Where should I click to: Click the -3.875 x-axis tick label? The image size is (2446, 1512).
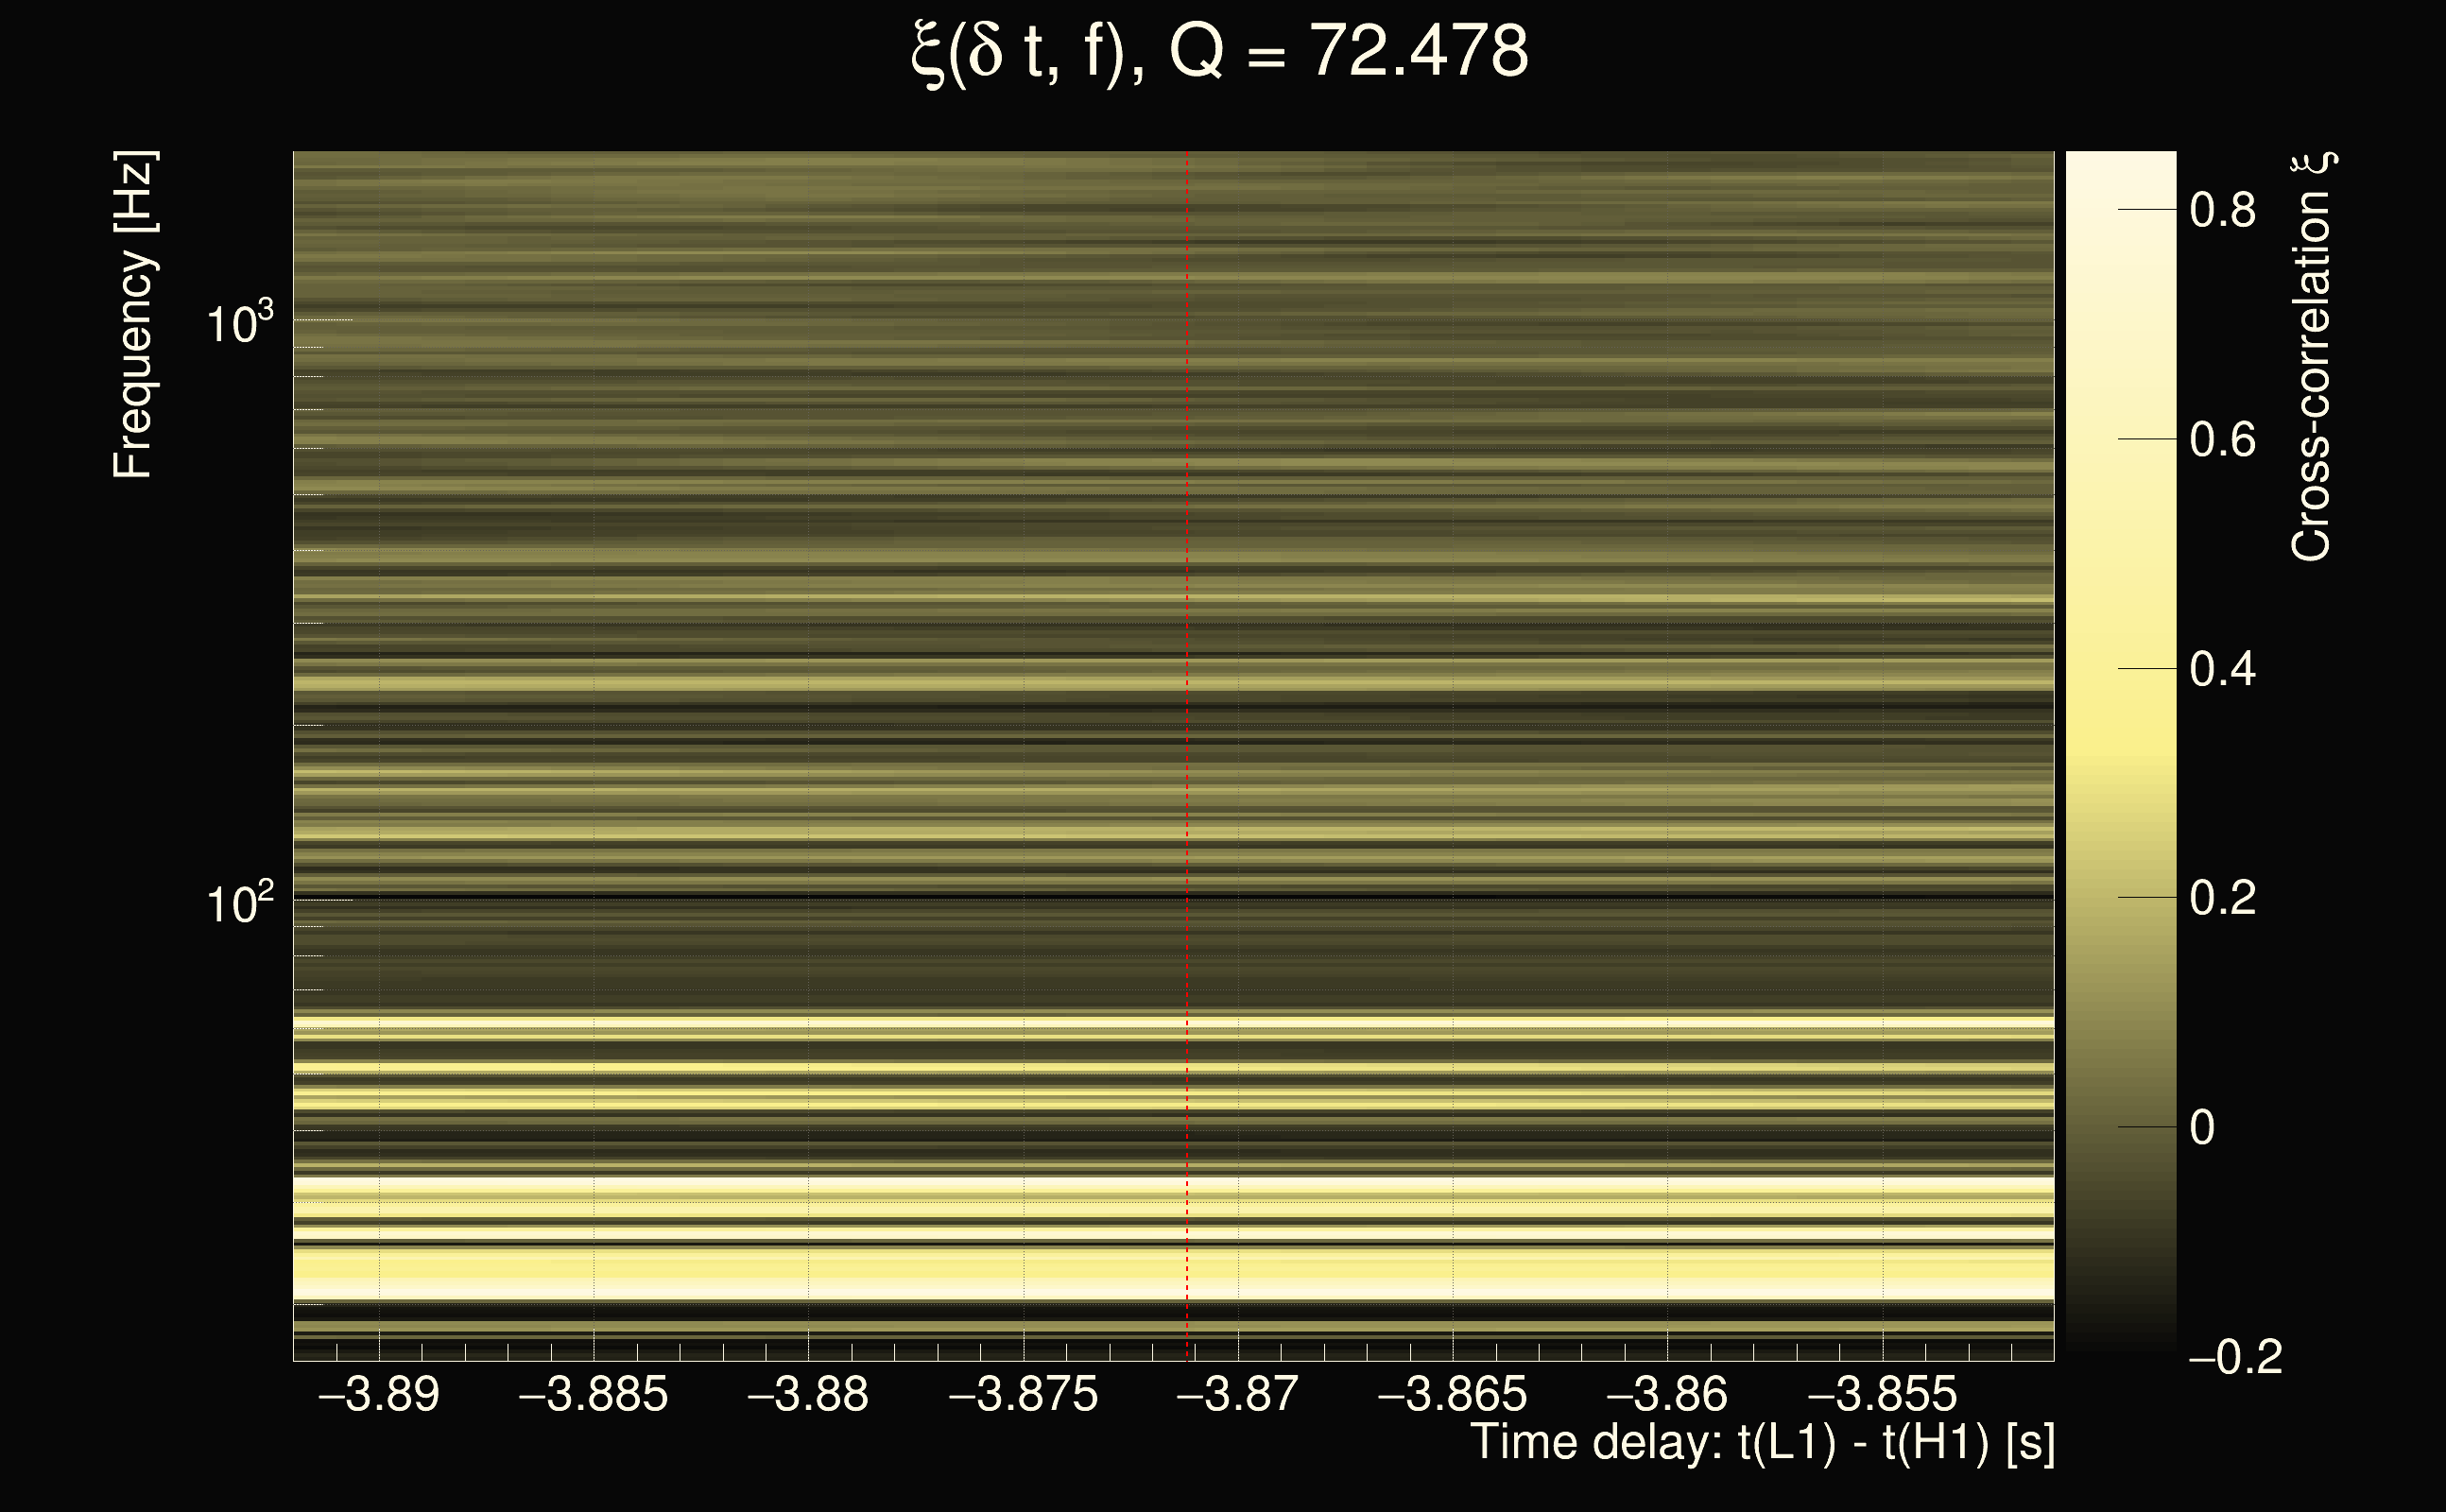click(1023, 1394)
